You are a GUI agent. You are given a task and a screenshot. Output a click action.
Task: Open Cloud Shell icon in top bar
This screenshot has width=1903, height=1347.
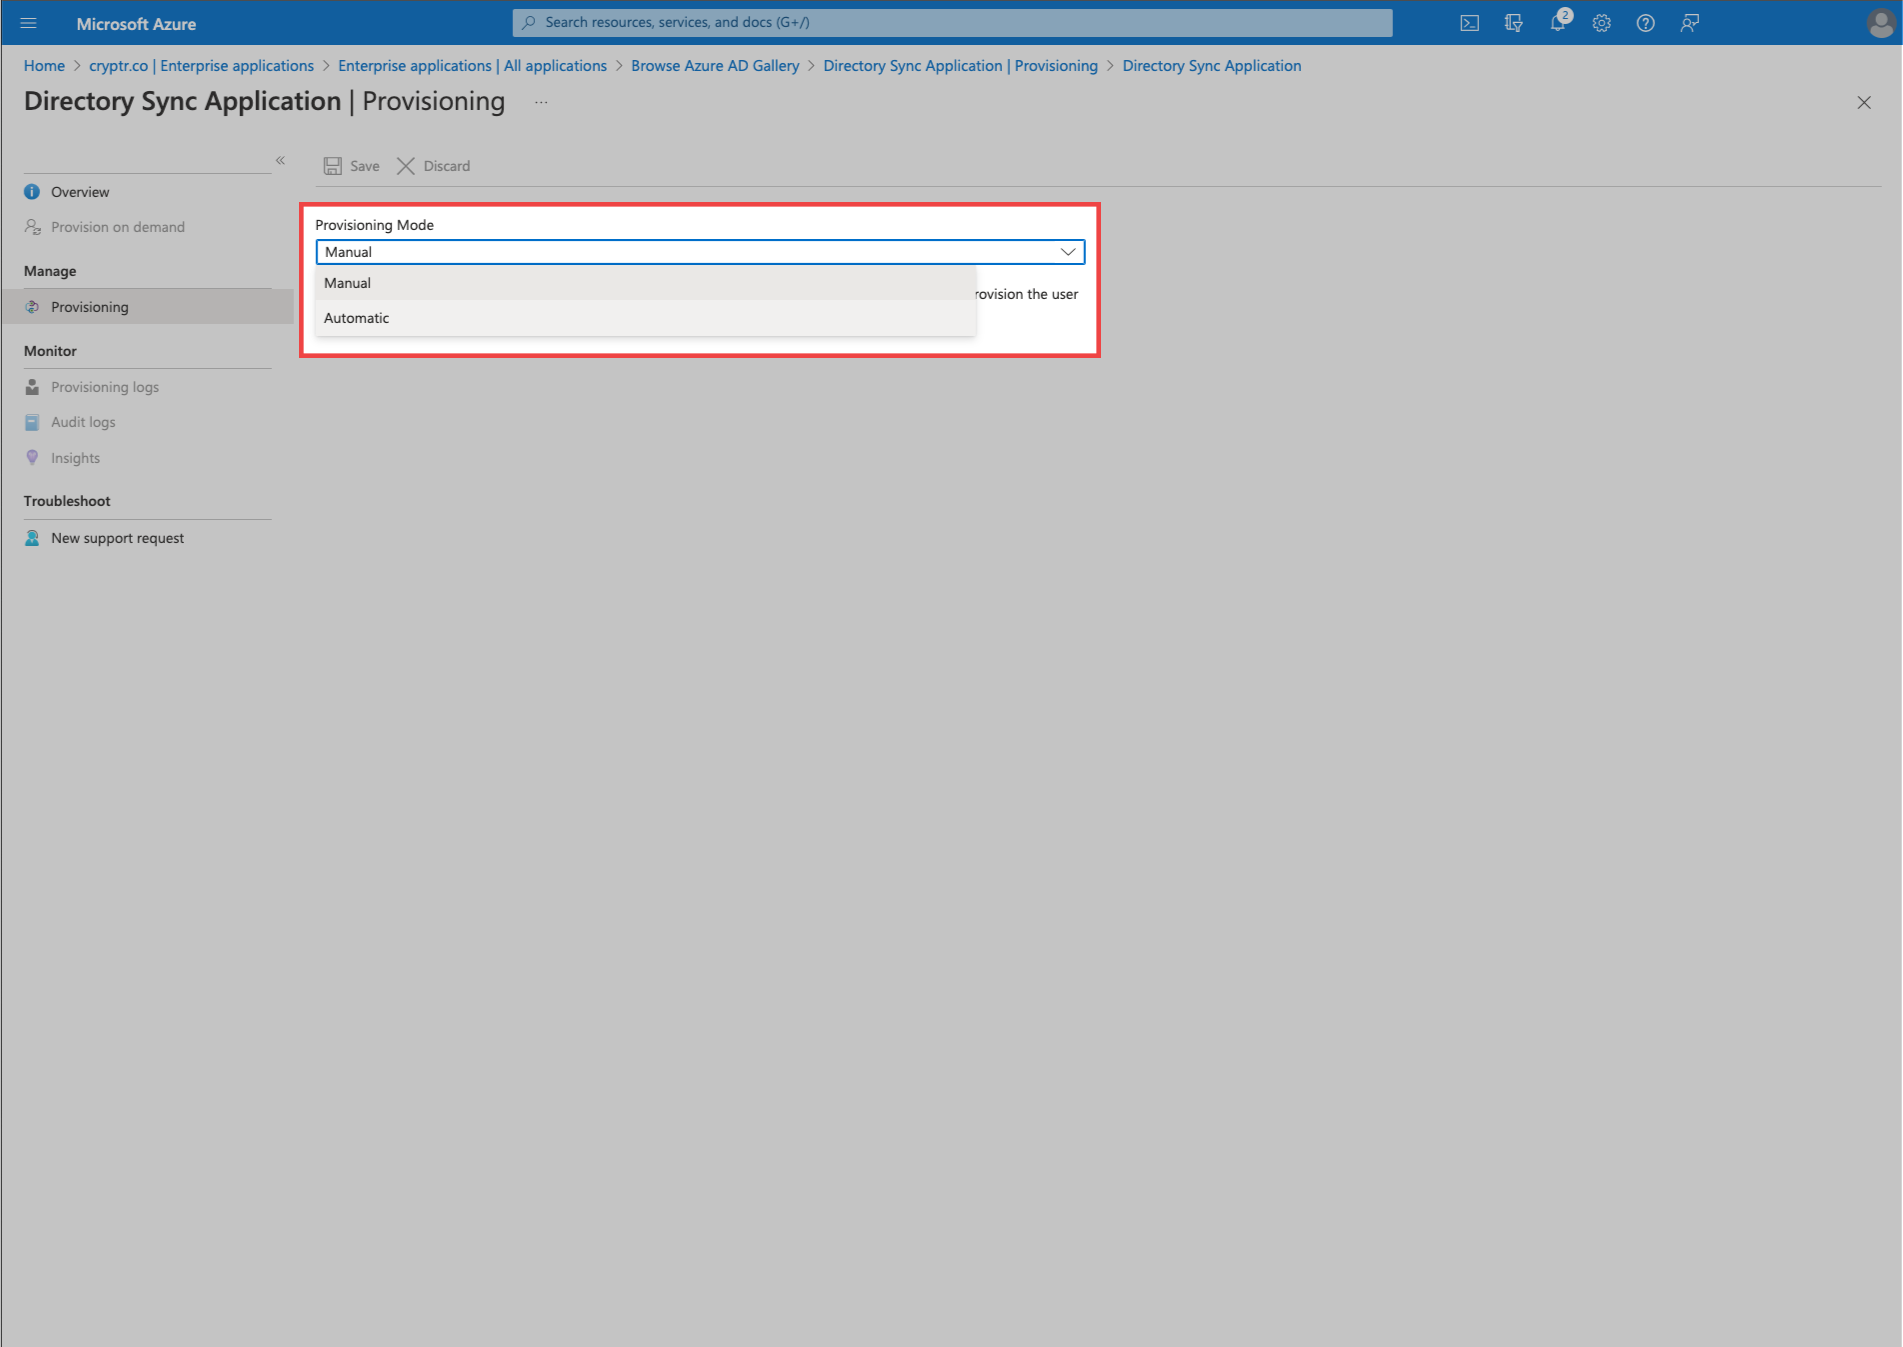coord(1469,23)
